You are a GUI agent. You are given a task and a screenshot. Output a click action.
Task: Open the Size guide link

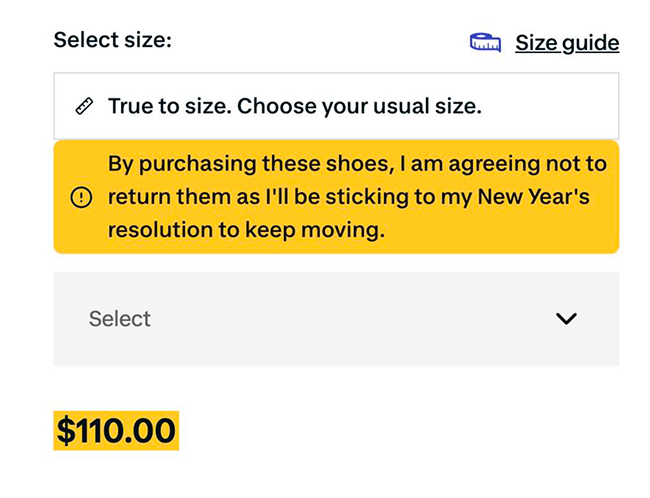(x=566, y=43)
